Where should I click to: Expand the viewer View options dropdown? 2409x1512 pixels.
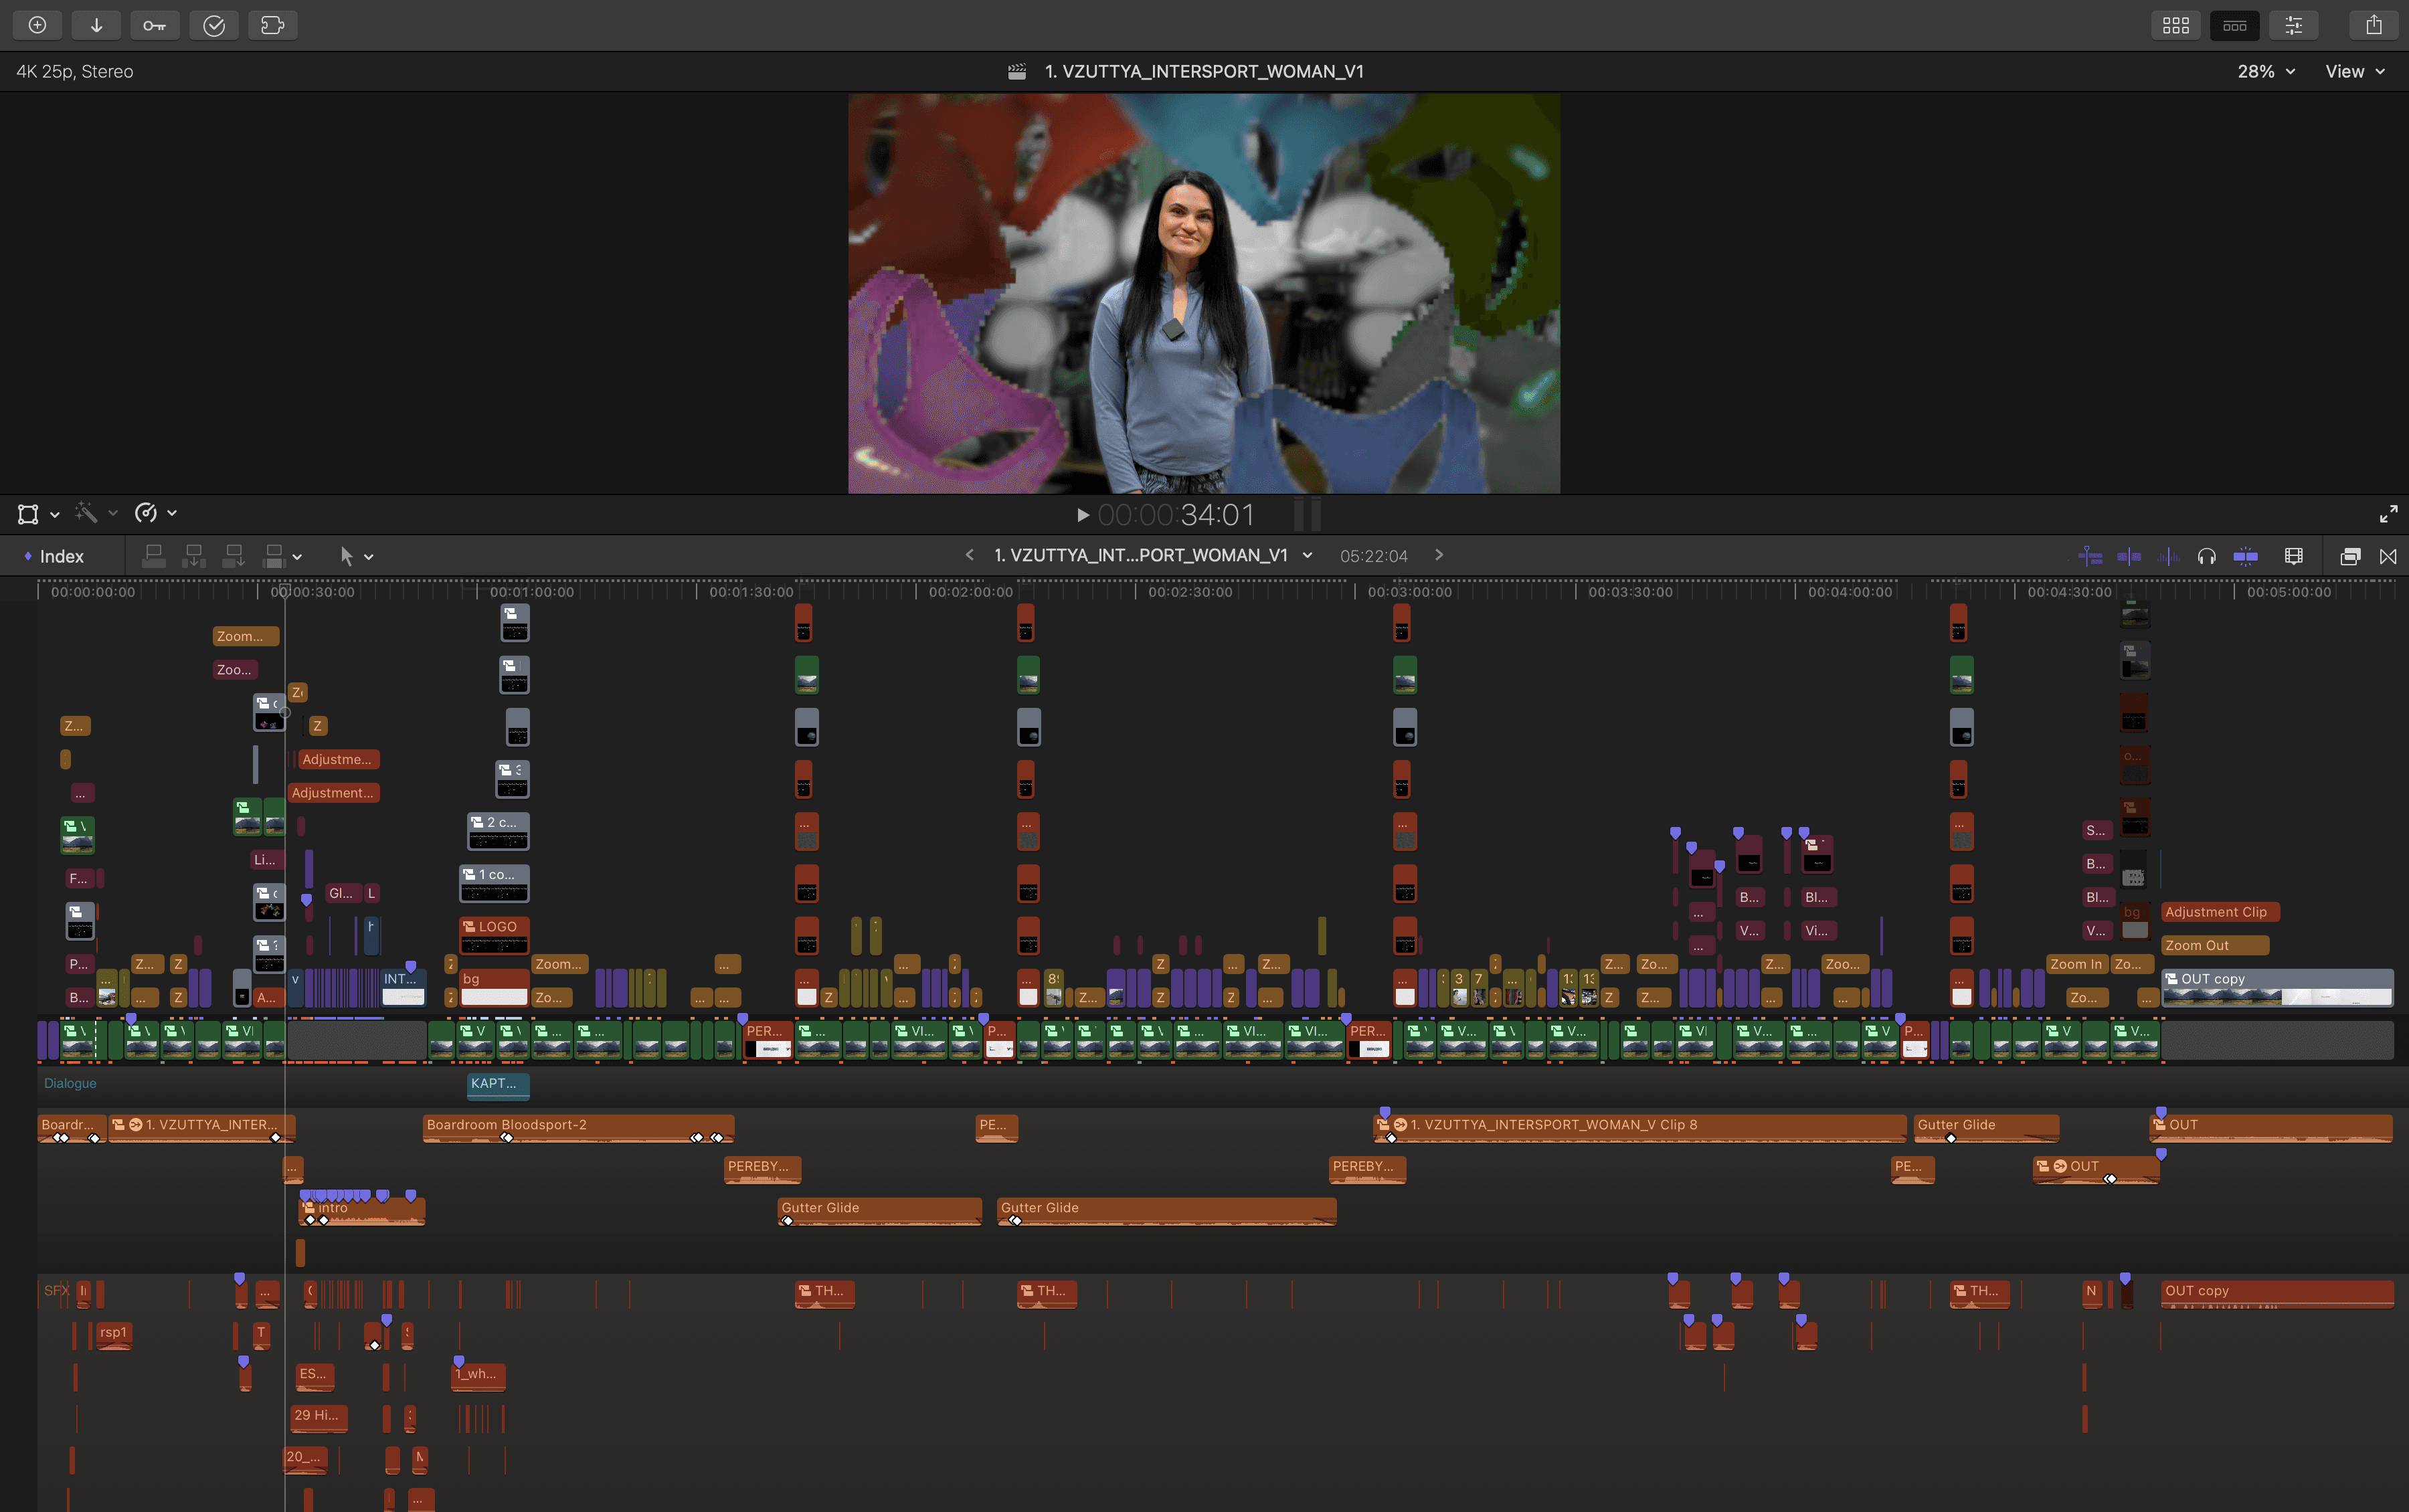2354,71
